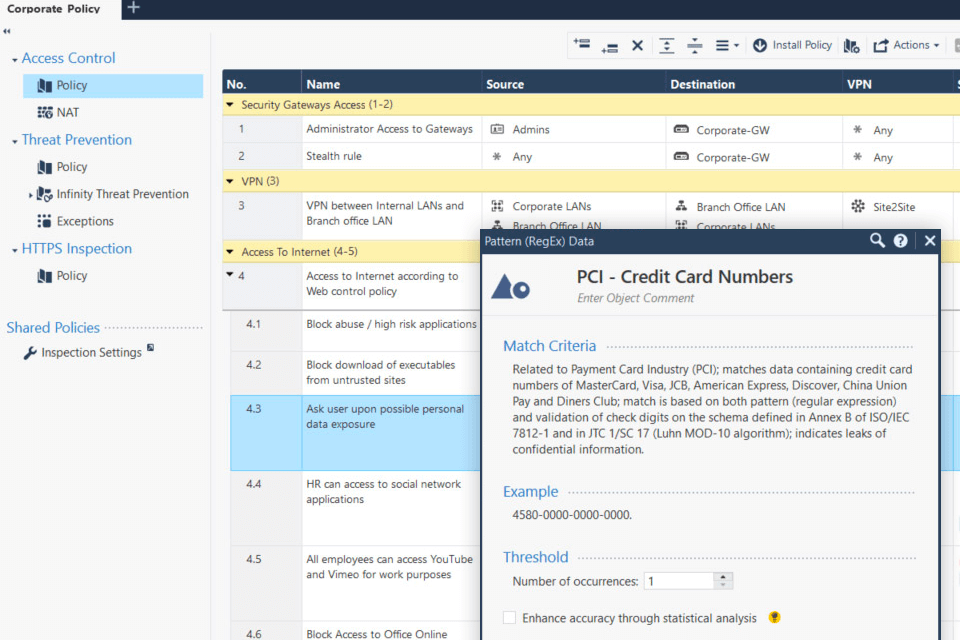Delete rule with the X toolbar icon
This screenshot has width=960, height=640.
tap(637, 45)
